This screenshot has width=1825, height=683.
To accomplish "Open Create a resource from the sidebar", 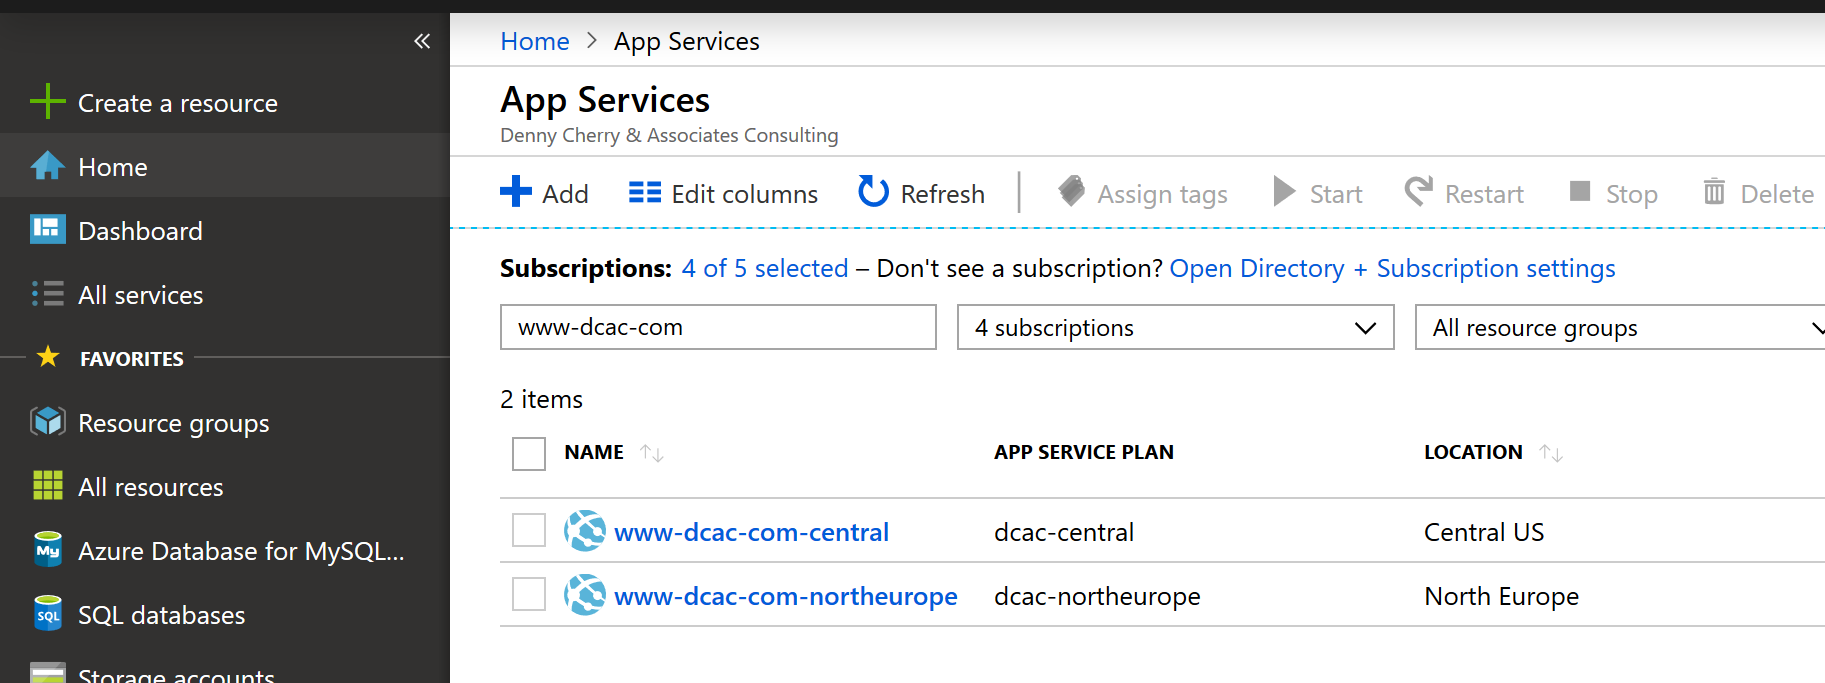I will pos(178,103).
